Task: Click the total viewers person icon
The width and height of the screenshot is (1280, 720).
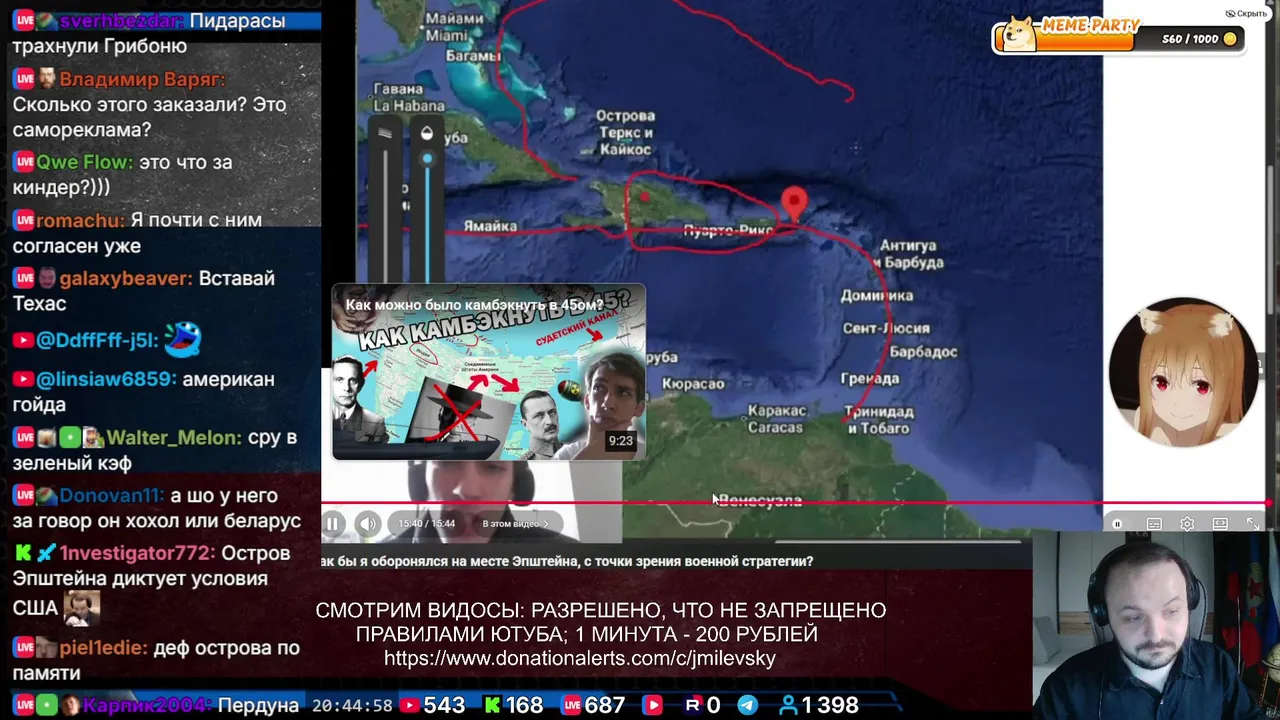Action: 788,705
